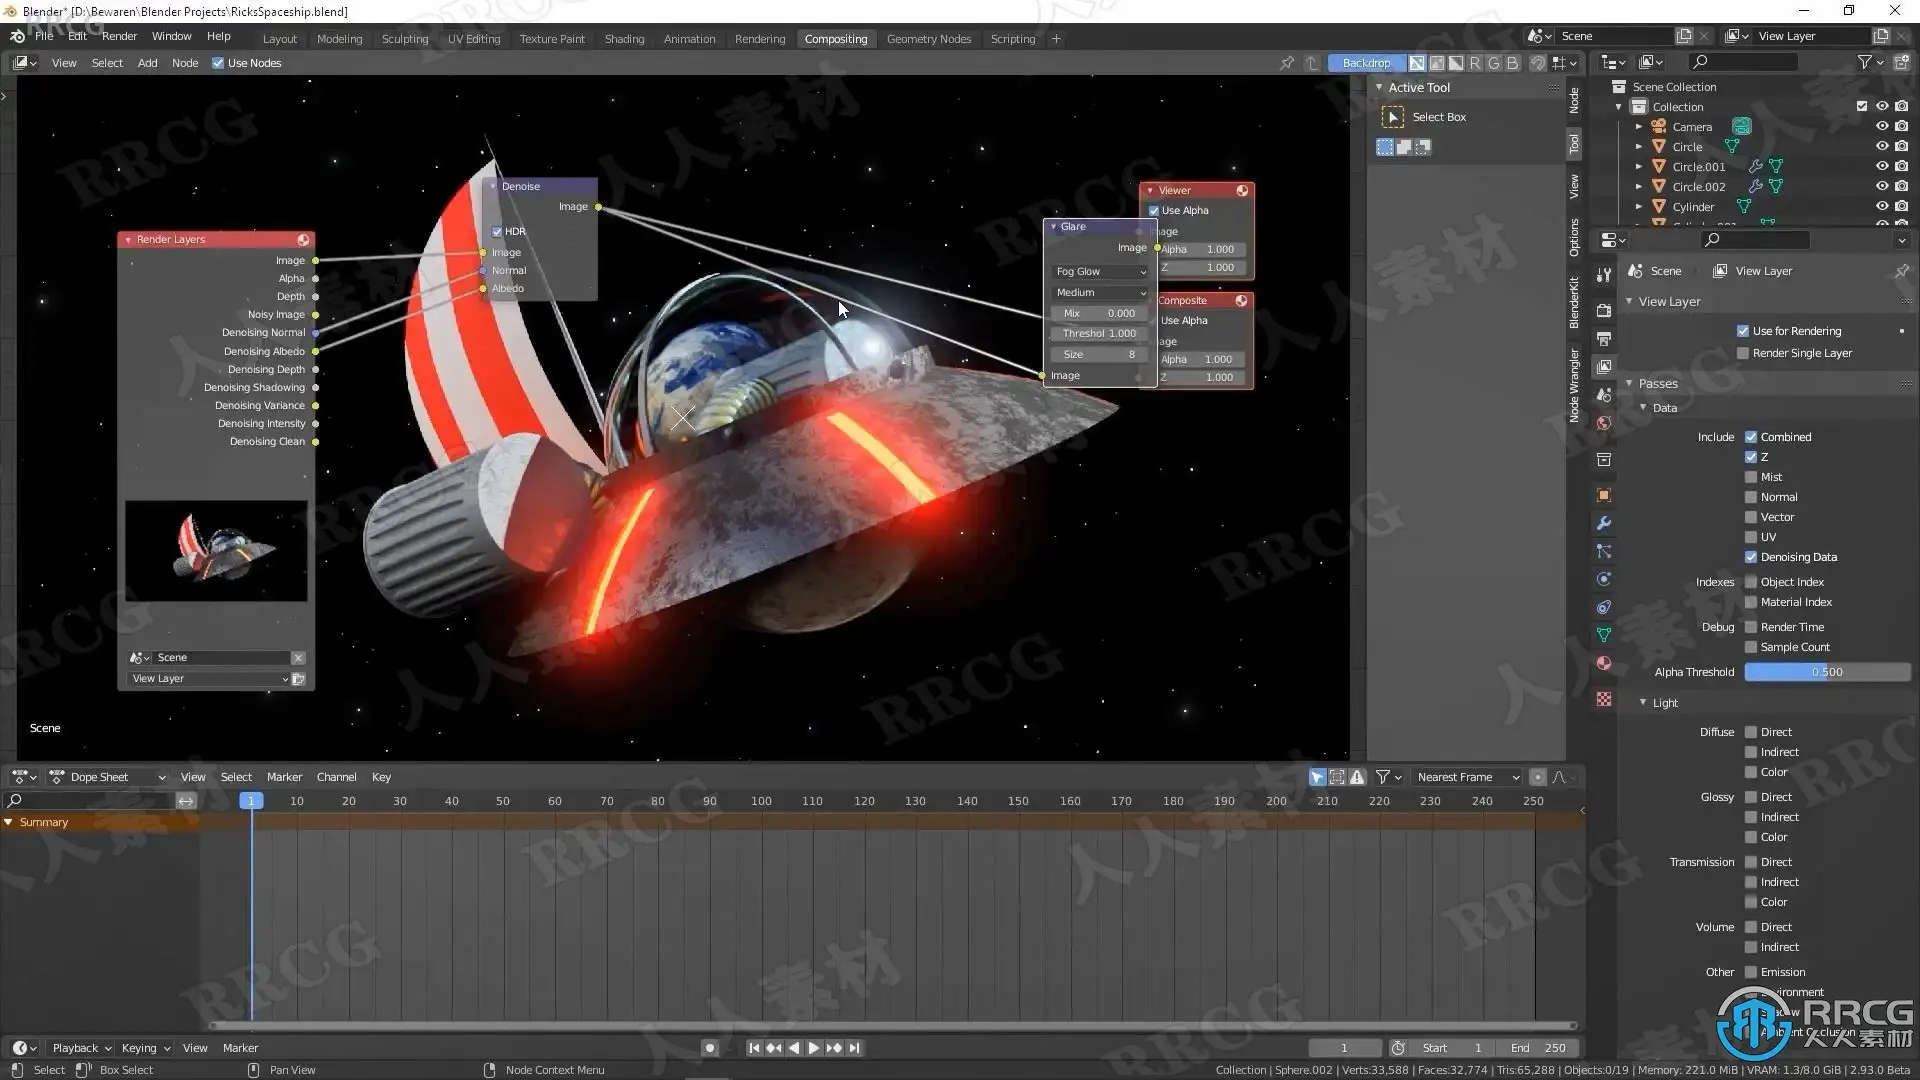Enable the Mist render pass checkbox
Viewport: 1920px width, 1080px height.
tap(1751, 477)
